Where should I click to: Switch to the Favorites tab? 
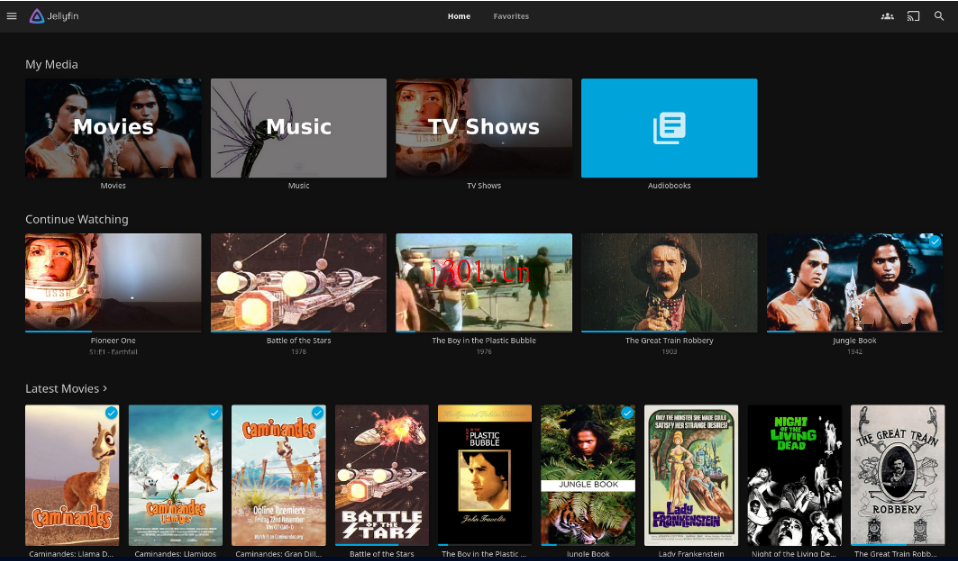click(511, 16)
